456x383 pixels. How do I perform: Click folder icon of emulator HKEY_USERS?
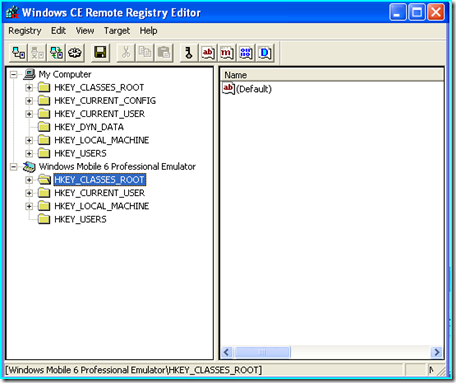[x=44, y=219]
